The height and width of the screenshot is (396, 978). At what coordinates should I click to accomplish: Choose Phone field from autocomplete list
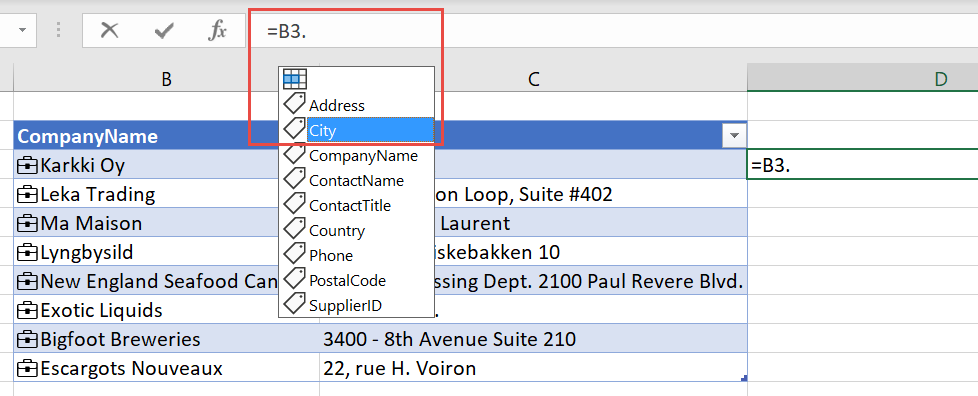pos(357,255)
